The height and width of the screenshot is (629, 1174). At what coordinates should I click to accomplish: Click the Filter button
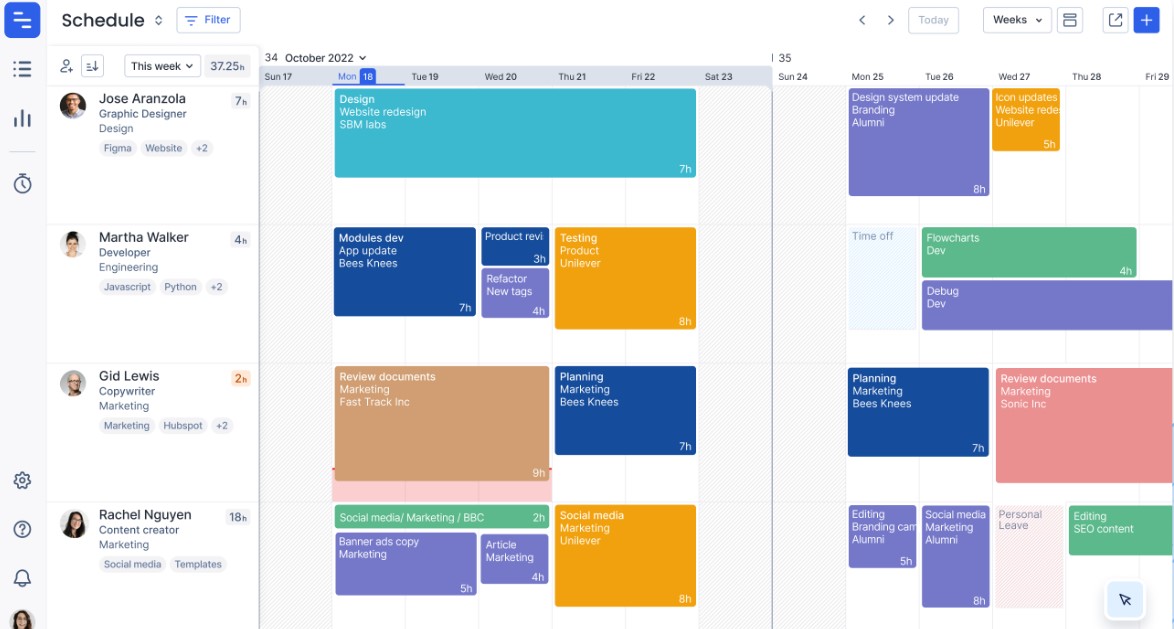208,20
